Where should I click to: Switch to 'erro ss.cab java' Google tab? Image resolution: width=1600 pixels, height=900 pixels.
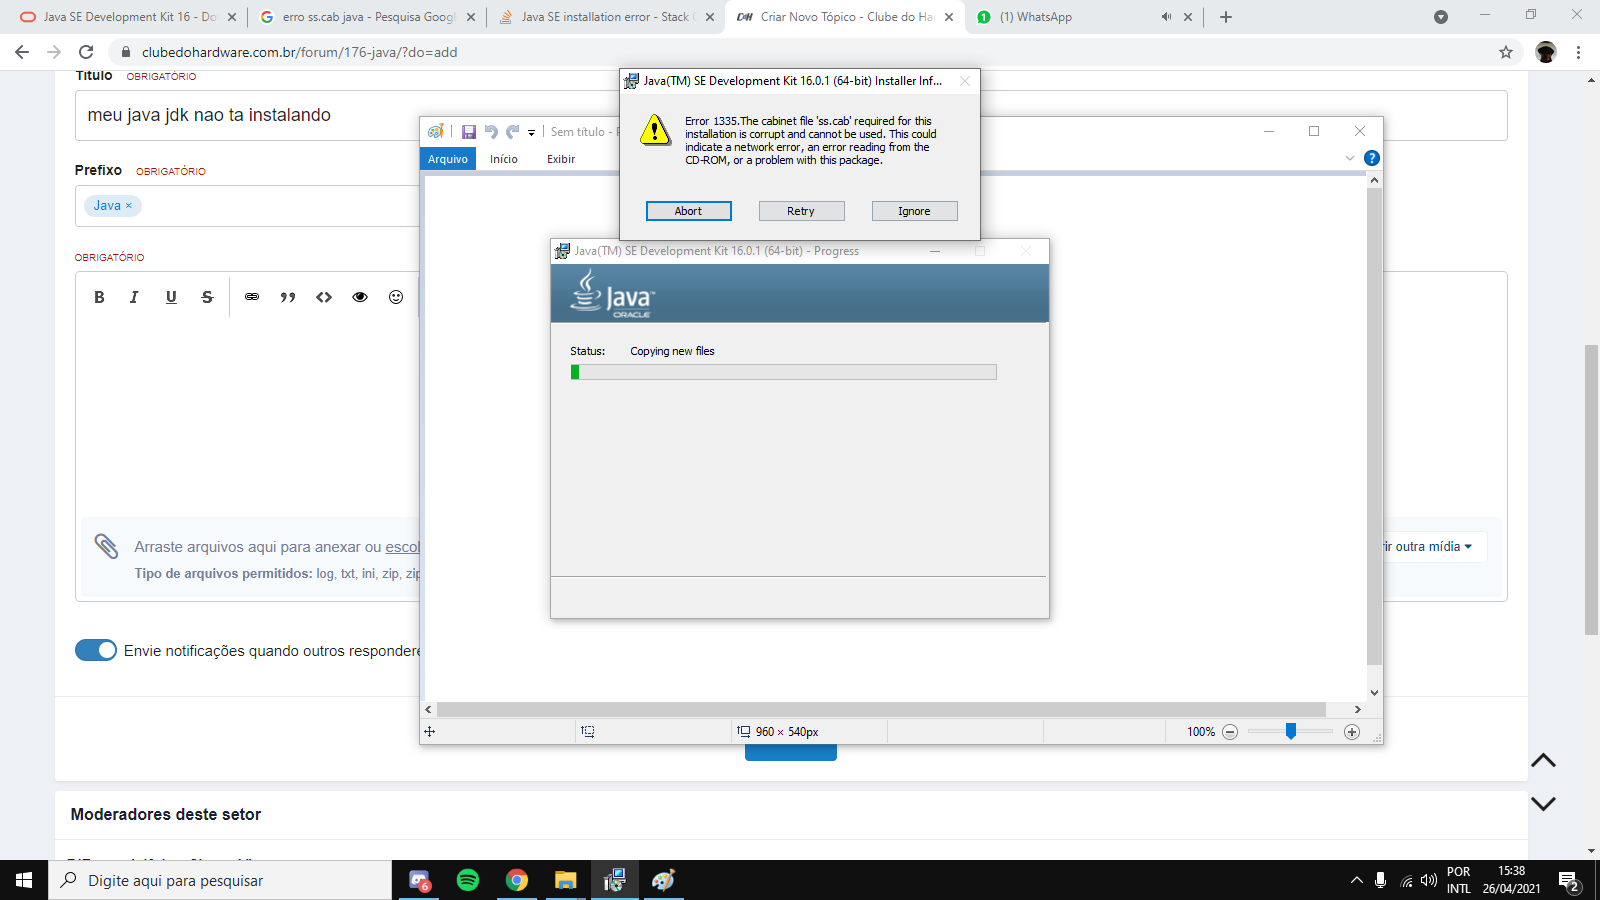366,17
